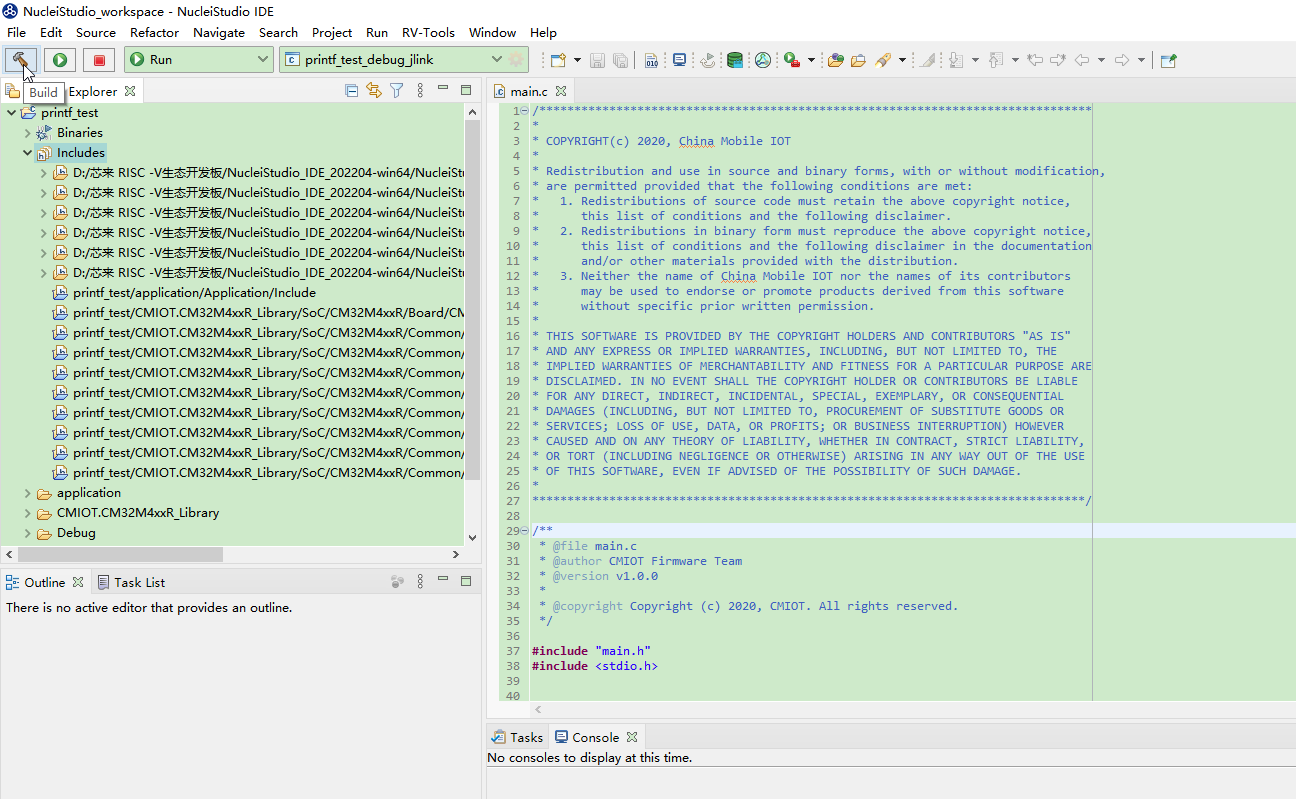Select the Outline tab
This screenshot has width=1296, height=799.
point(45,582)
